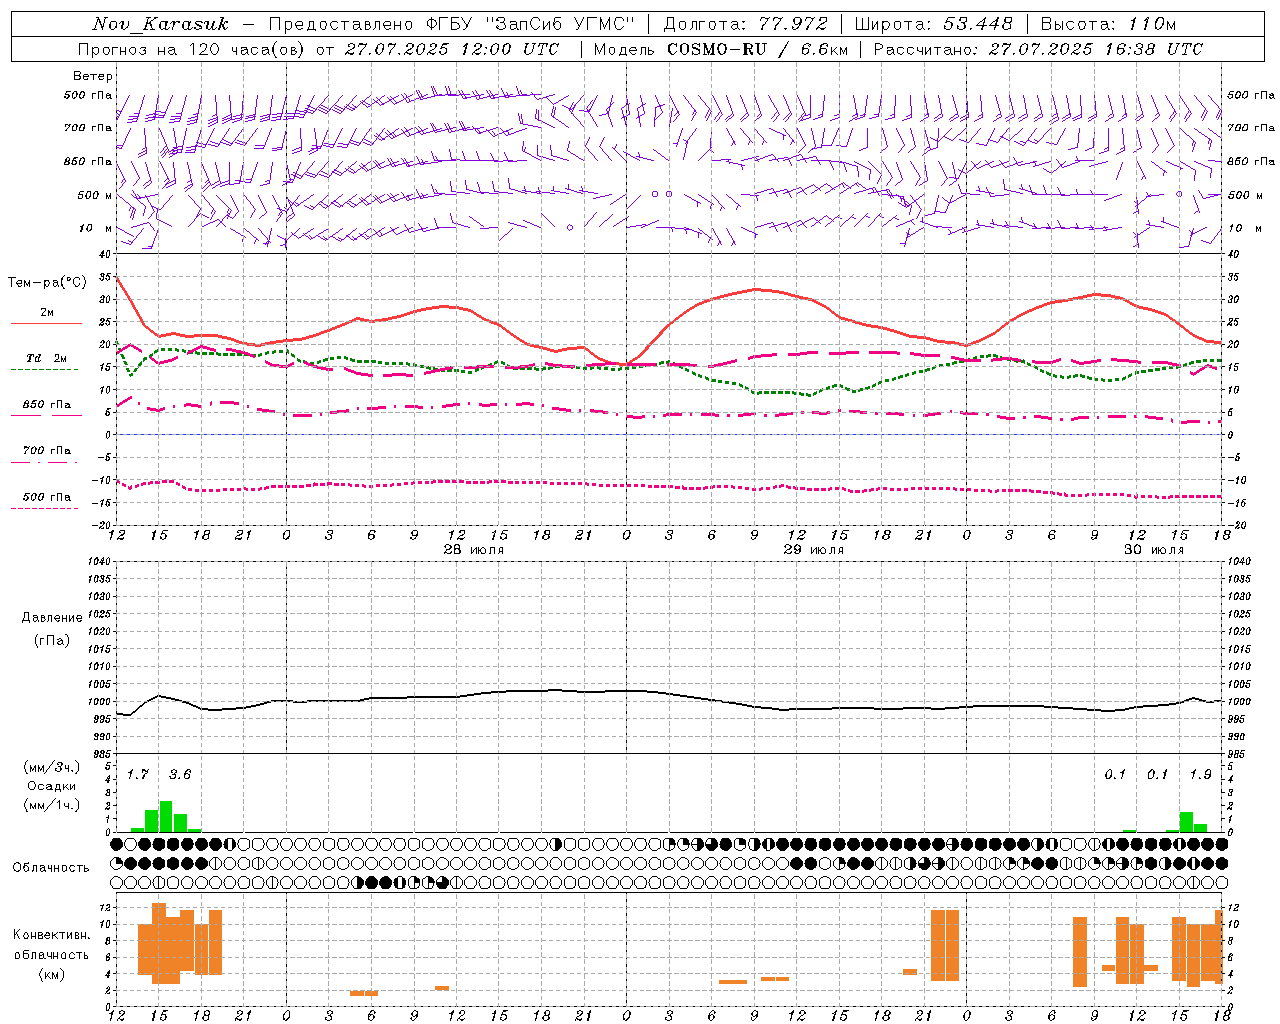
Task: Click the 1.9 precipitation amount value
Action: [1200, 774]
